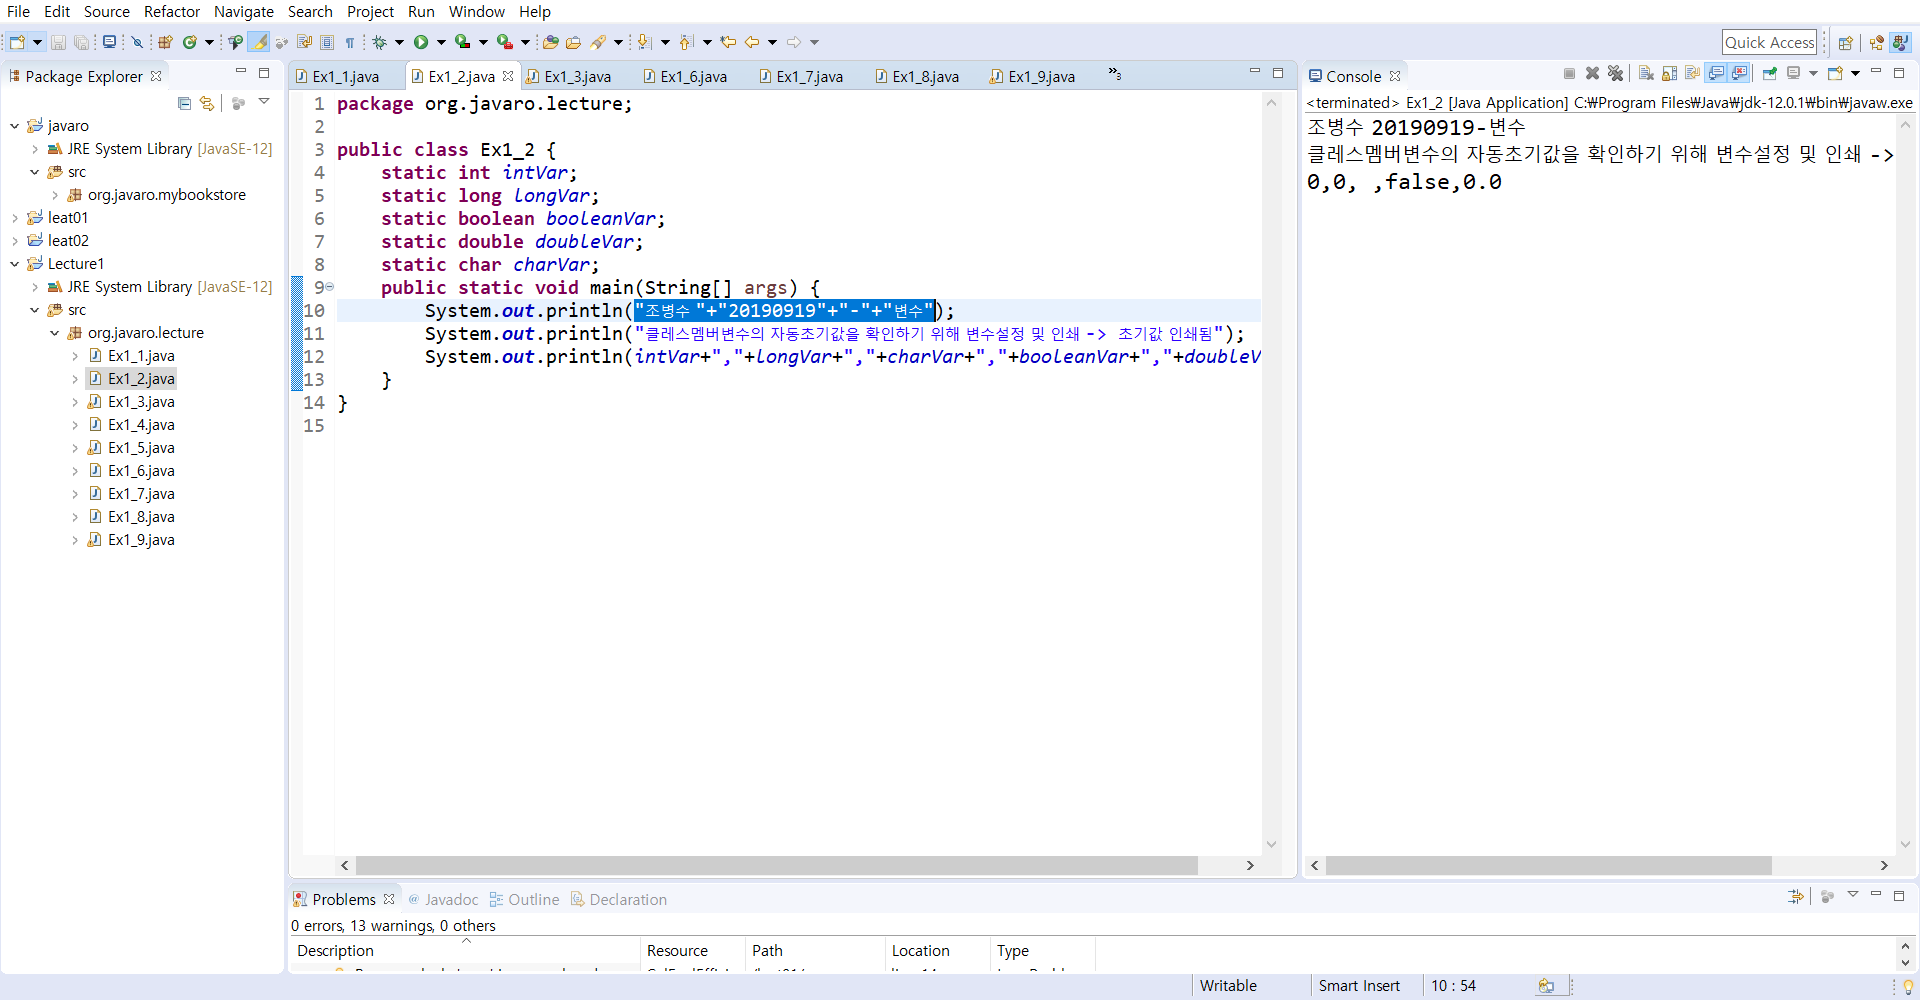Collapse the javaro project tree node
The image size is (1920, 1000).
[15, 126]
